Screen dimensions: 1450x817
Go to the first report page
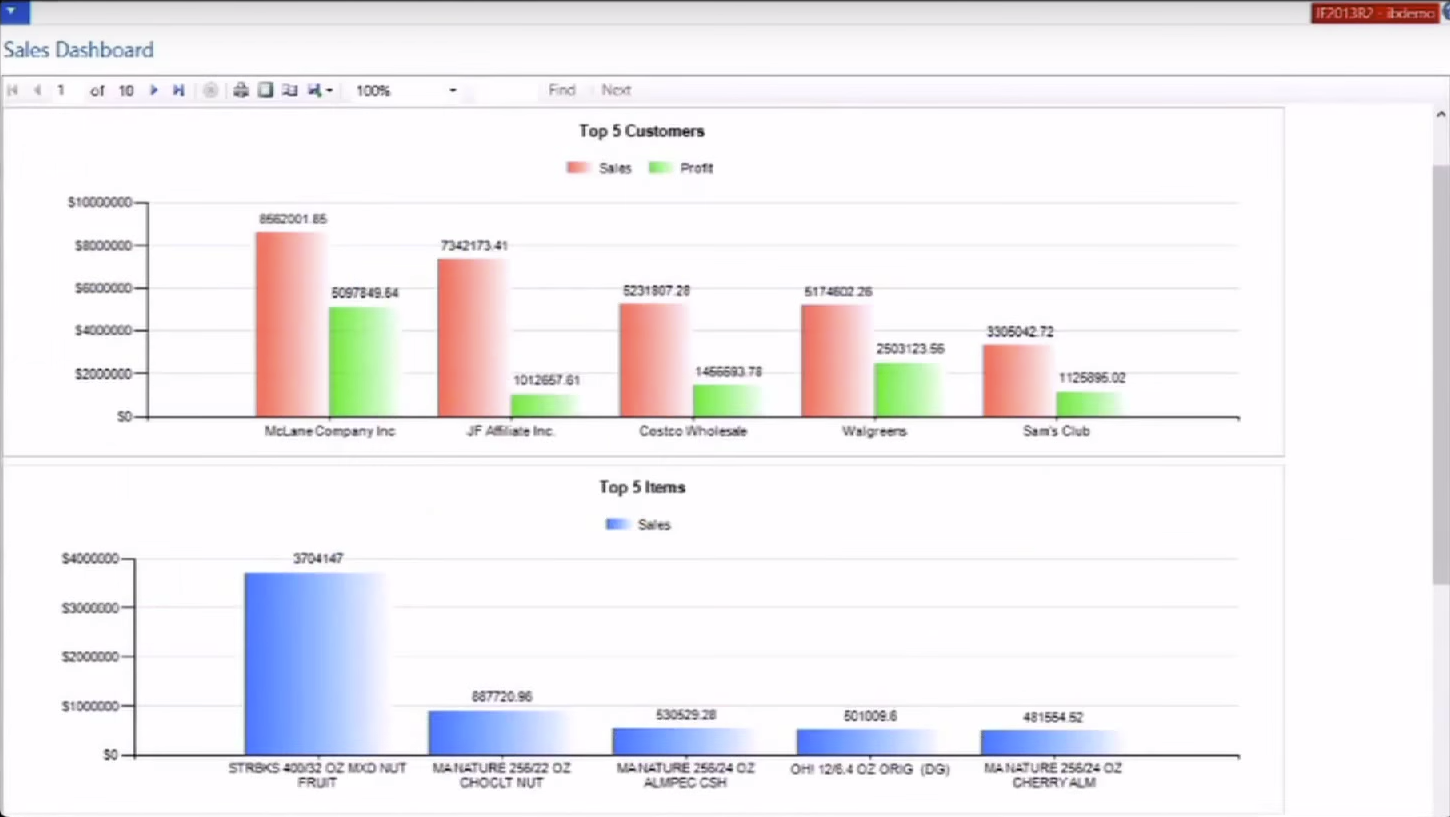[x=13, y=90]
